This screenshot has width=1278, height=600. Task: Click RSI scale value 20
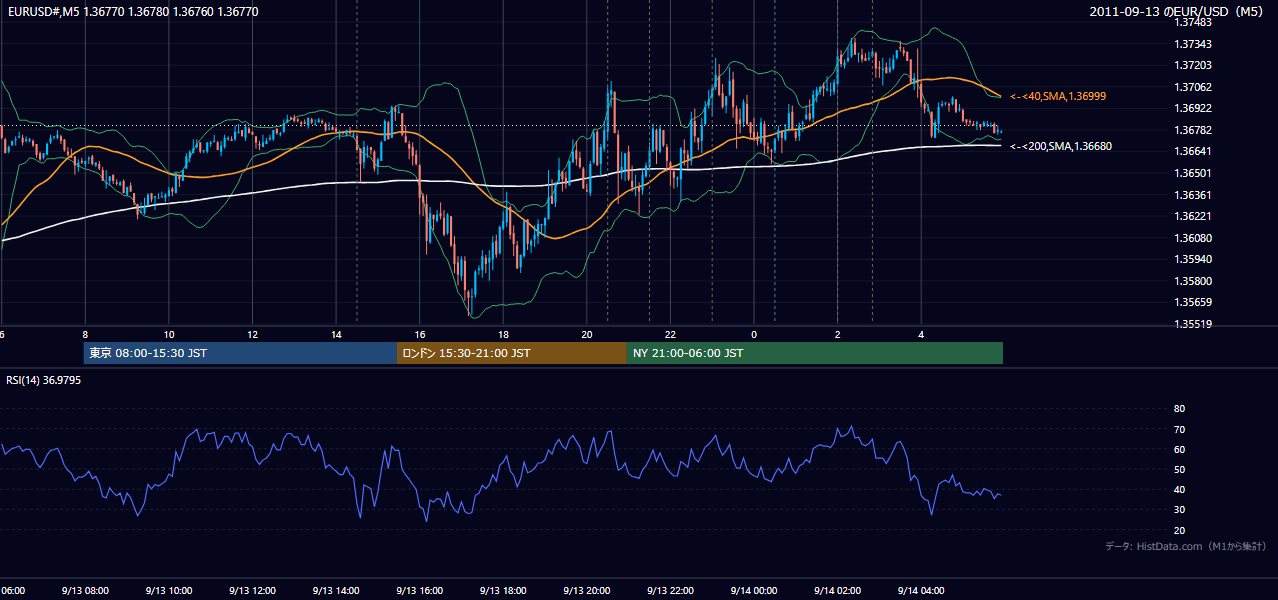1179,530
